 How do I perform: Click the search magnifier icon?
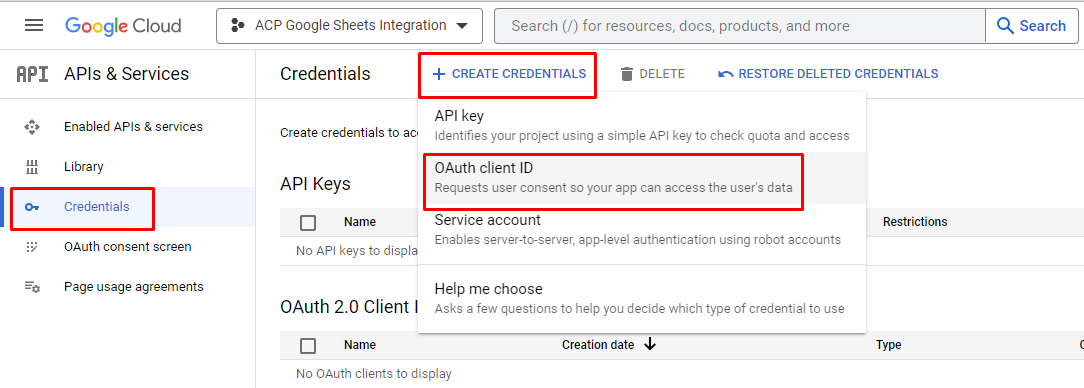(1005, 26)
